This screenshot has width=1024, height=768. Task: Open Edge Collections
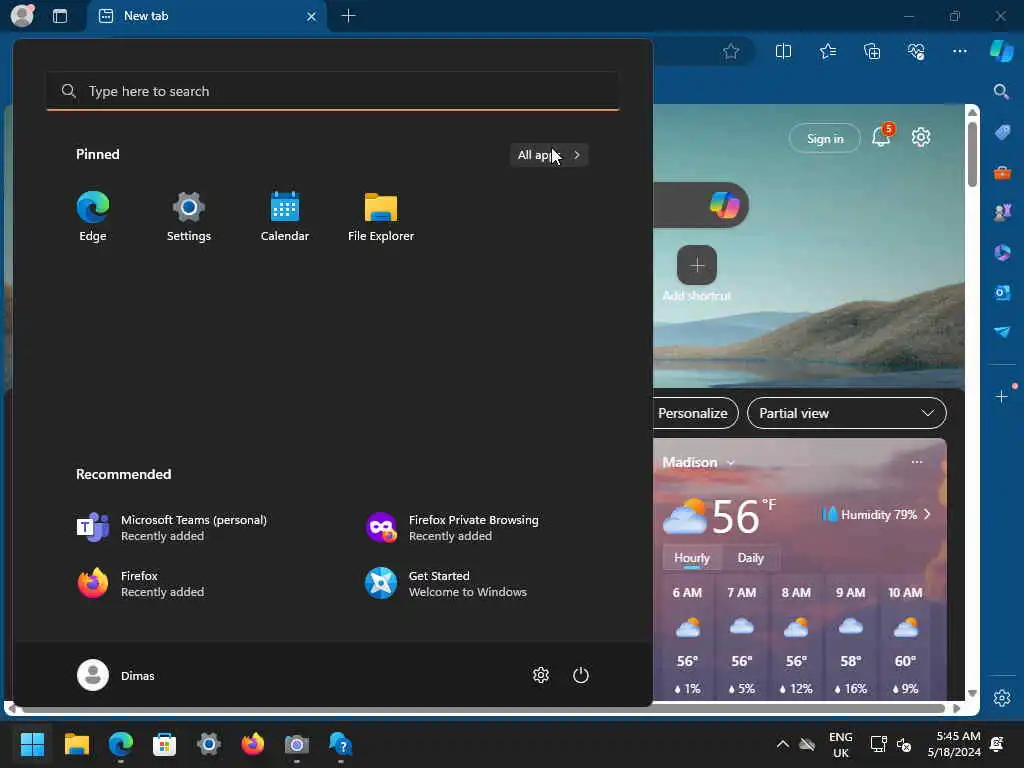[x=872, y=51]
